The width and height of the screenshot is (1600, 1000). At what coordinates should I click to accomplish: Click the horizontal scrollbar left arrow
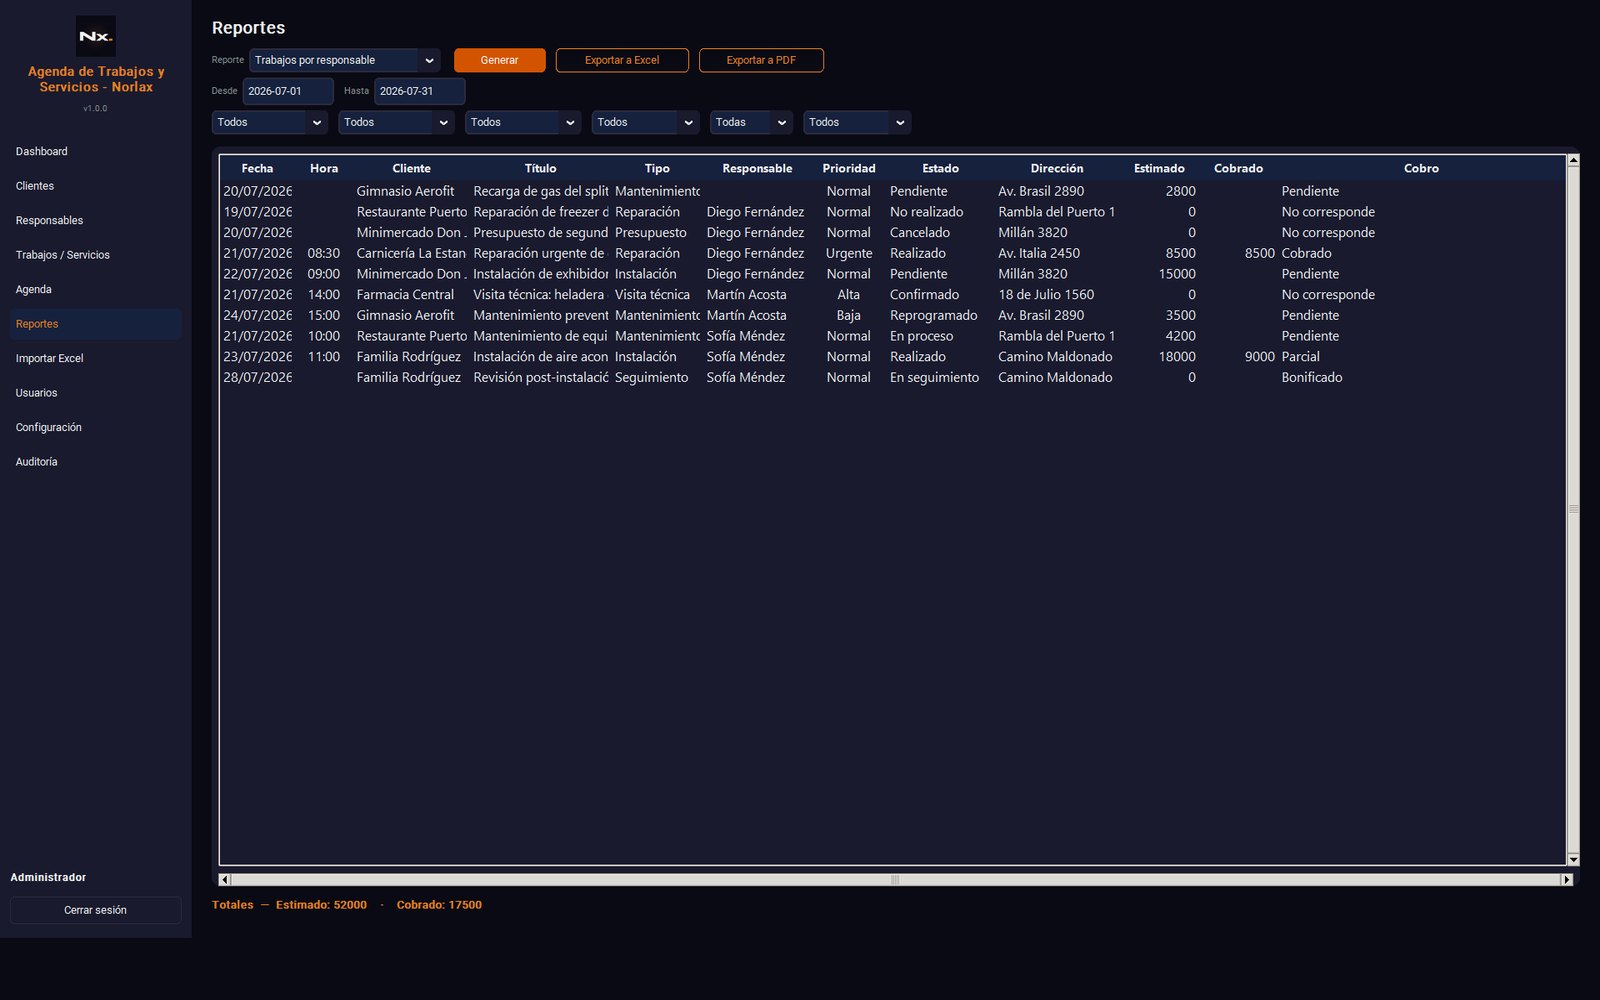click(x=224, y=880)
